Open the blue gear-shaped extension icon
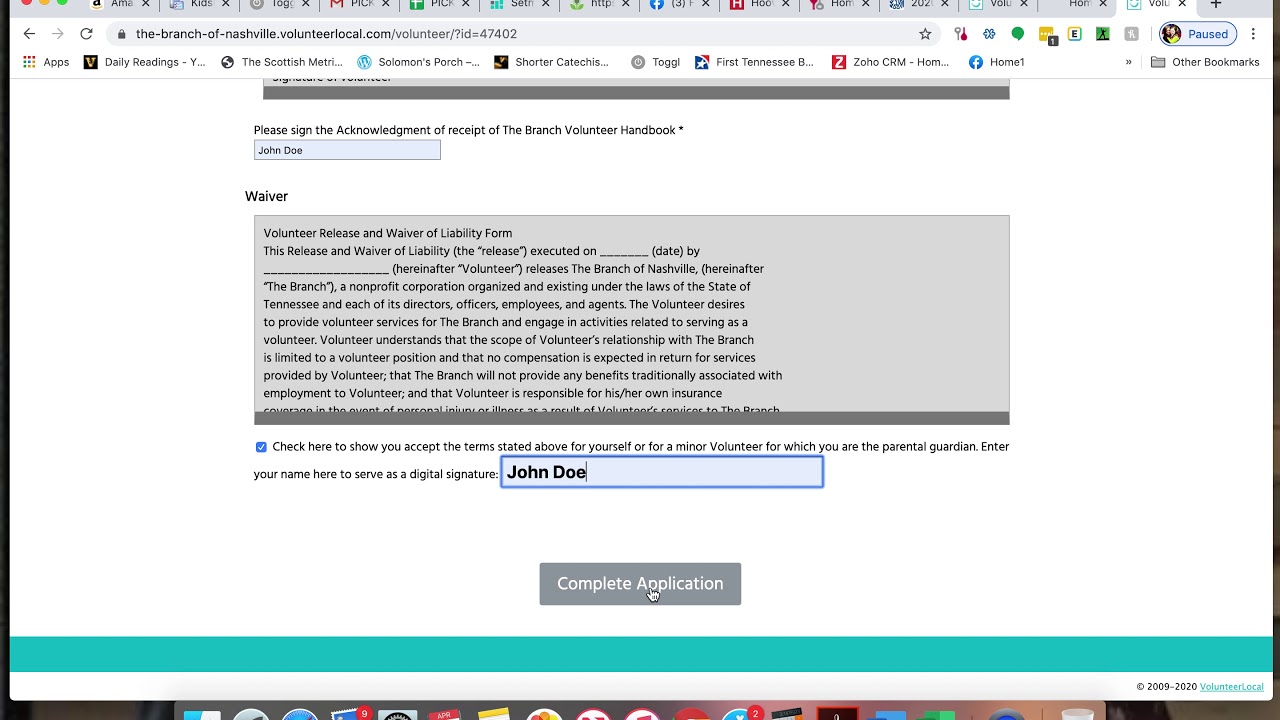The width and height of the screenshot is (1280, 720). (x=989, y=34)
